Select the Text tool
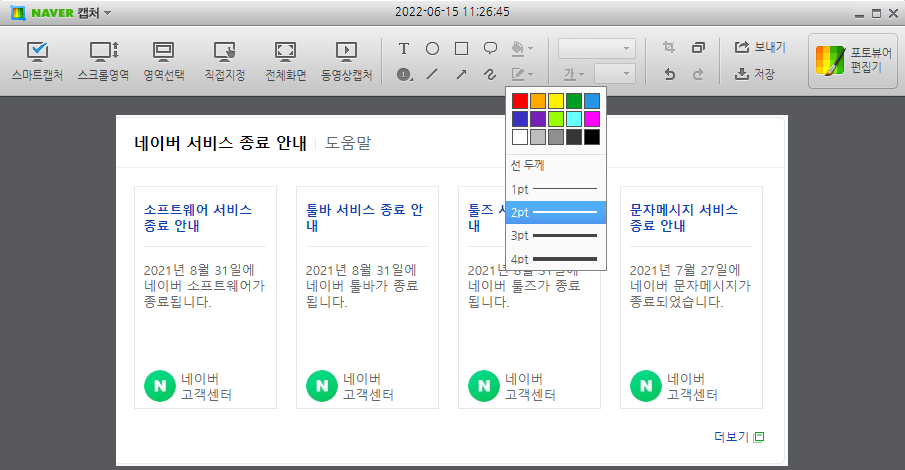905x470 pixels. coord(404,49)
